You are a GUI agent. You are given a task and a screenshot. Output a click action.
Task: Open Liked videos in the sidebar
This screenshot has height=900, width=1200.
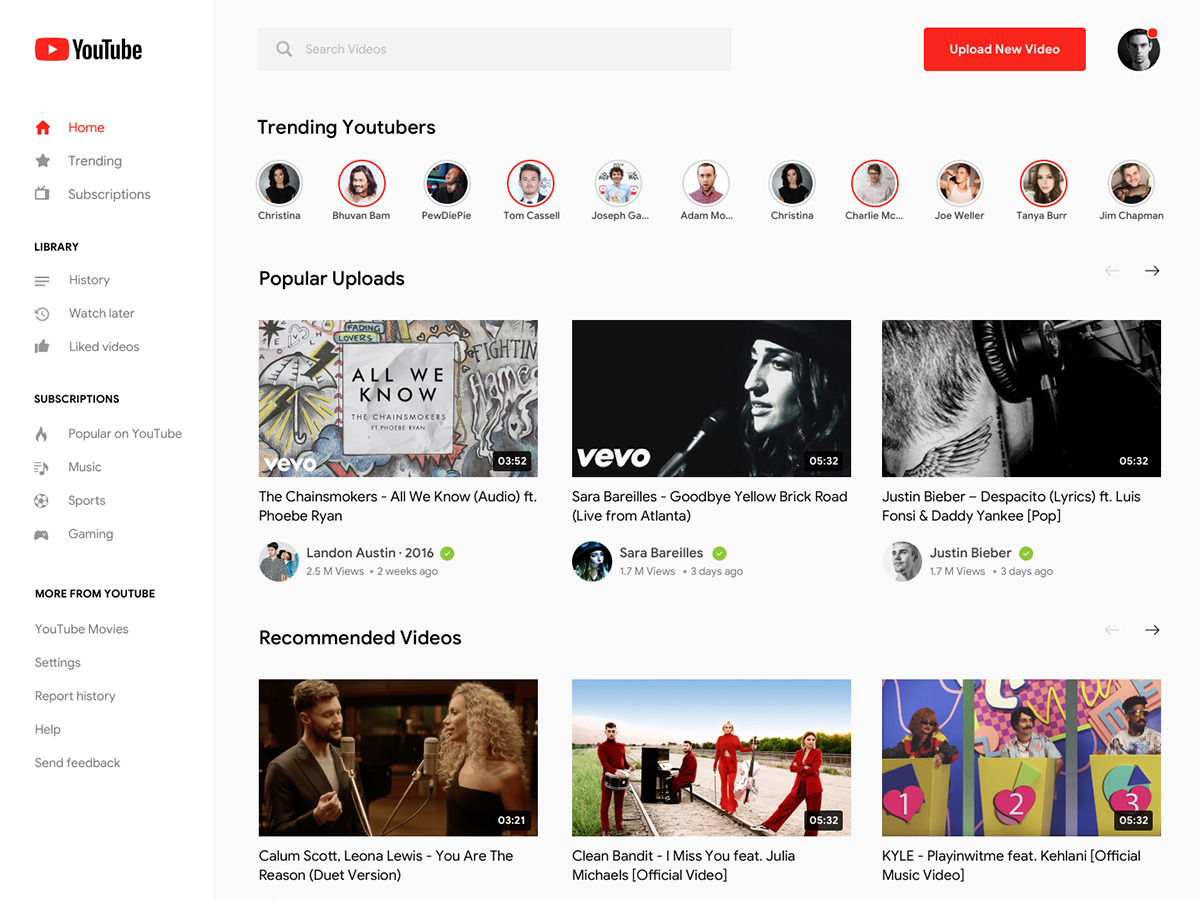104,347
